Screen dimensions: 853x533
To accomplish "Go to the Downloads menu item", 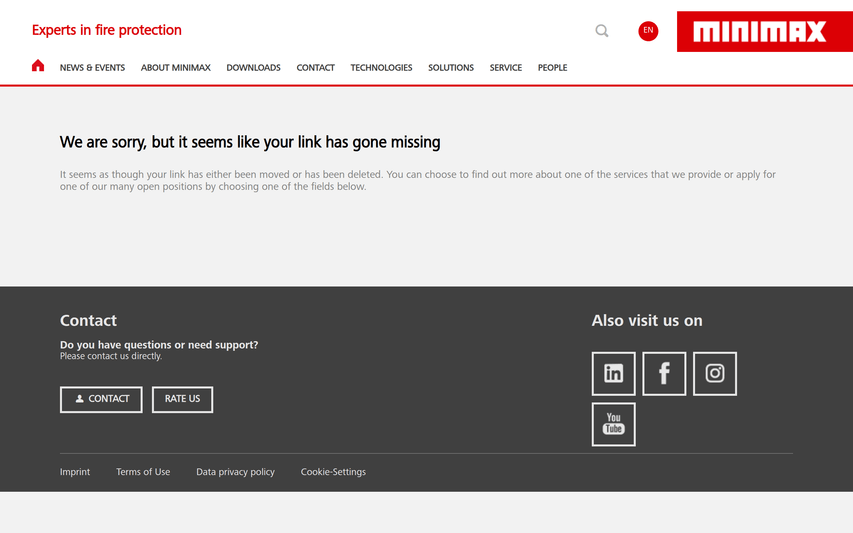I will pyautogui.click(x=253, y=68).
